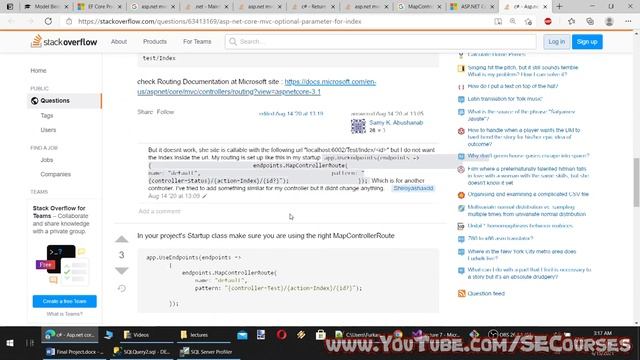
Task: Click inside the Search input field
Action: coord(380,42)
